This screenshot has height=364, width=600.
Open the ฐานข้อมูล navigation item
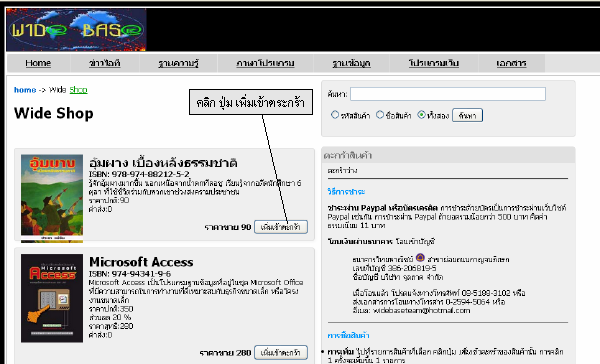pyautogui.click(x=351, y=63)
